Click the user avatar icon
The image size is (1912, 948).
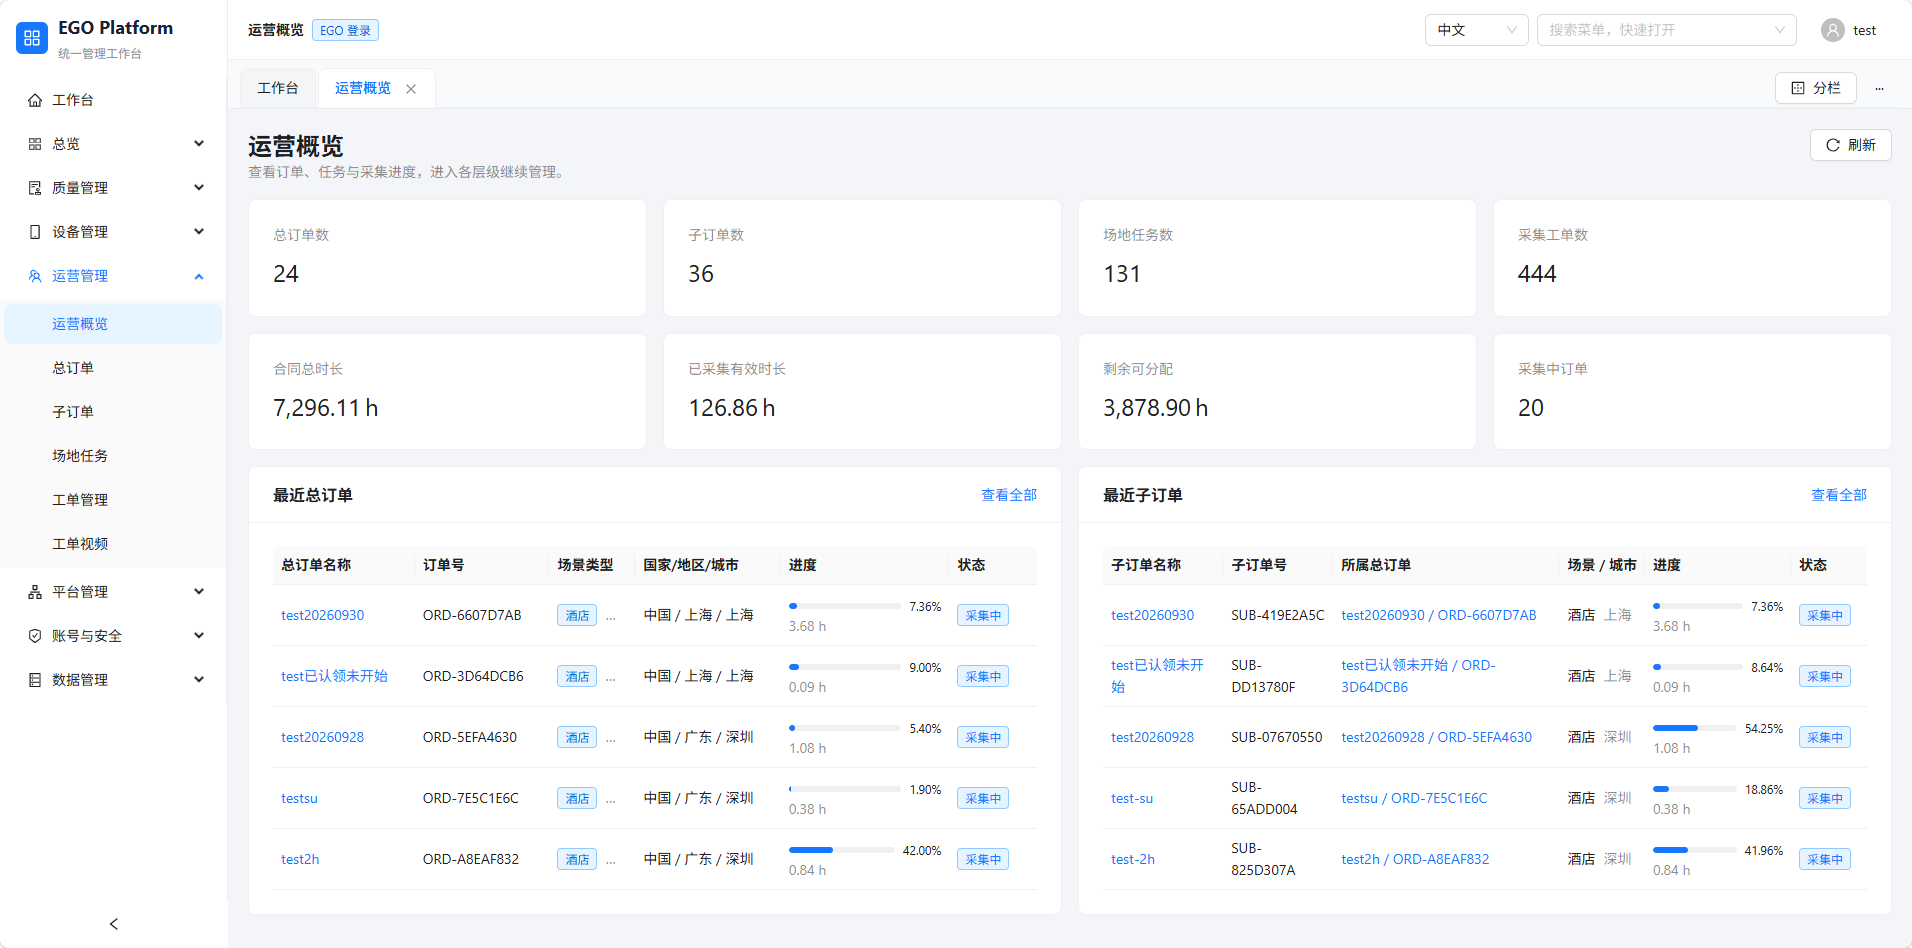tap(1833, 30)
